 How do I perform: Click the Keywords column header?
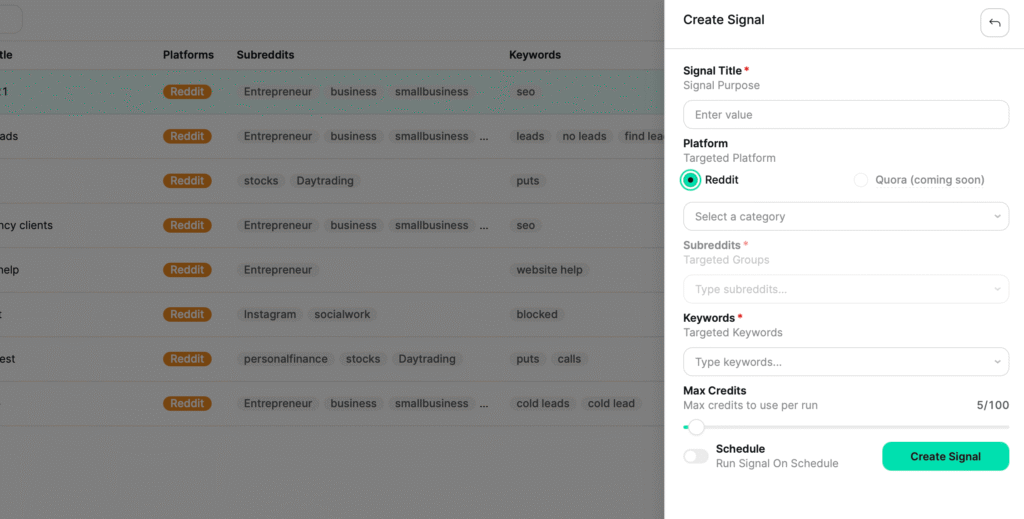coord(535,55)
